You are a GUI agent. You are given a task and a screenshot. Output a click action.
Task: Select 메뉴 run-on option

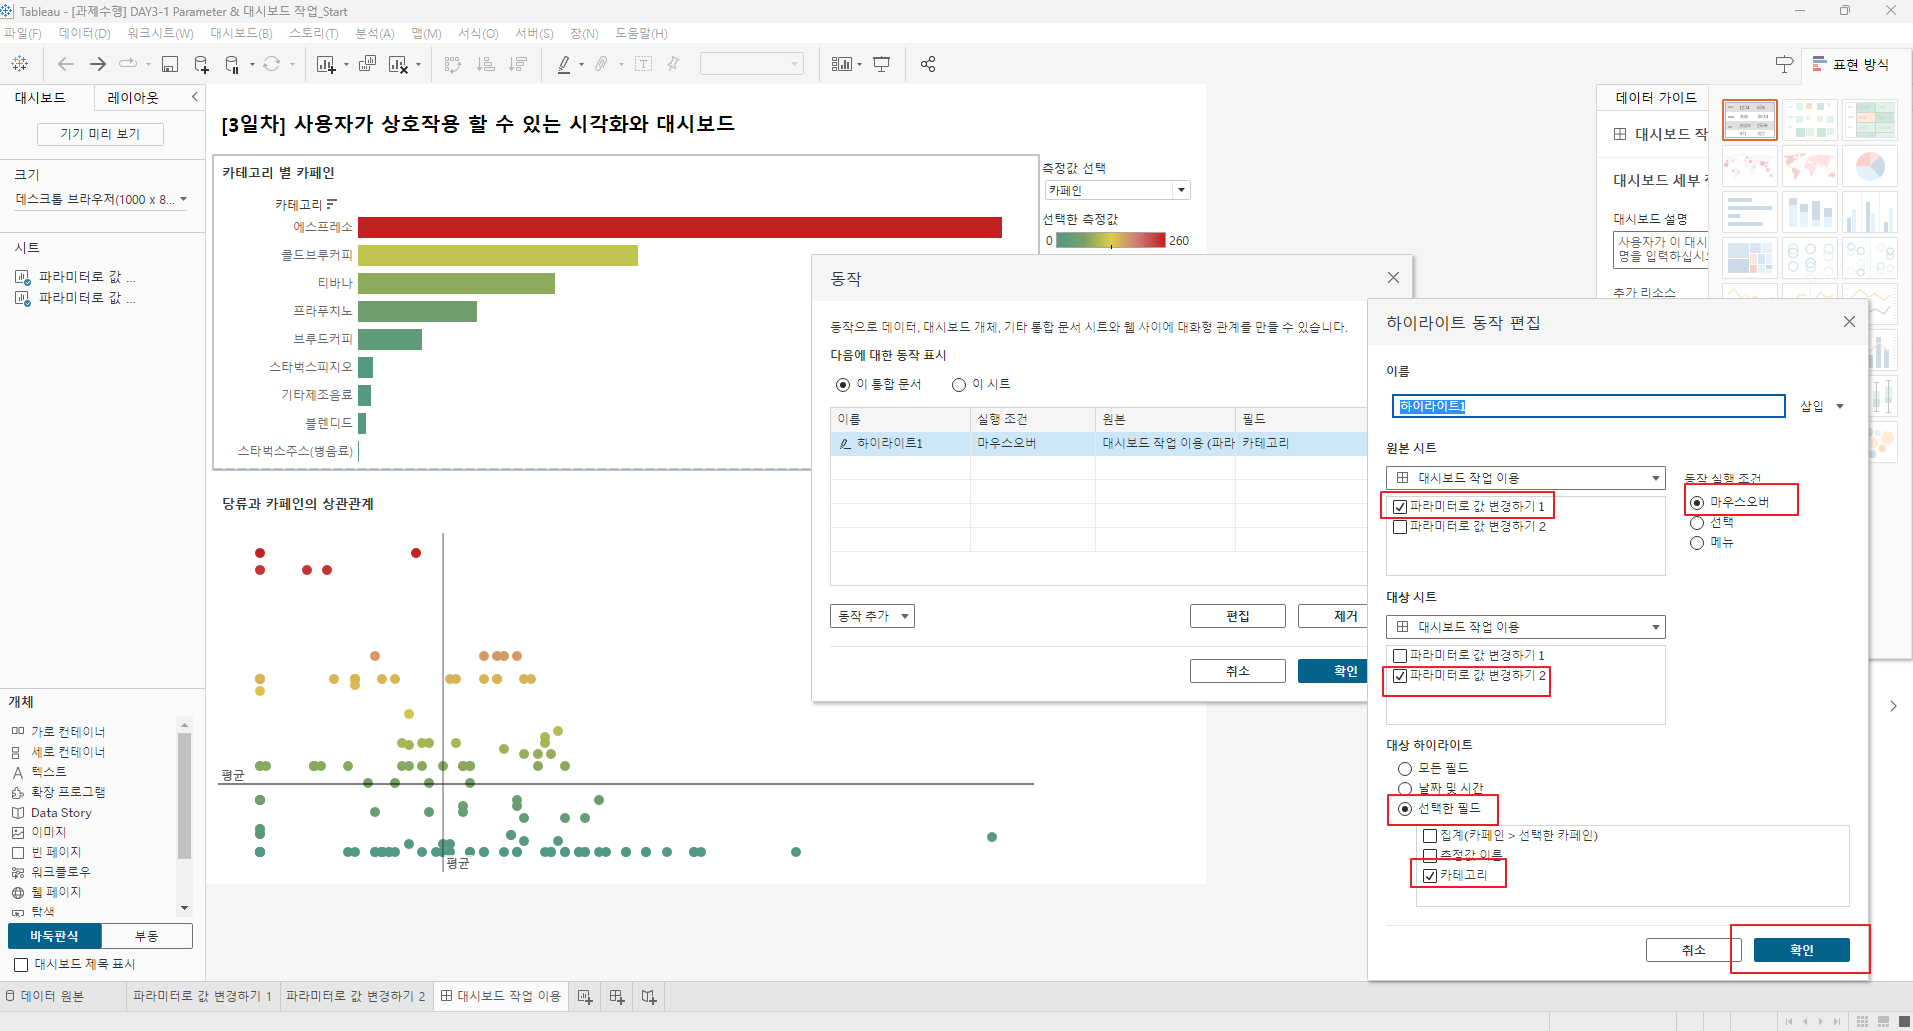coord(1697,543)
